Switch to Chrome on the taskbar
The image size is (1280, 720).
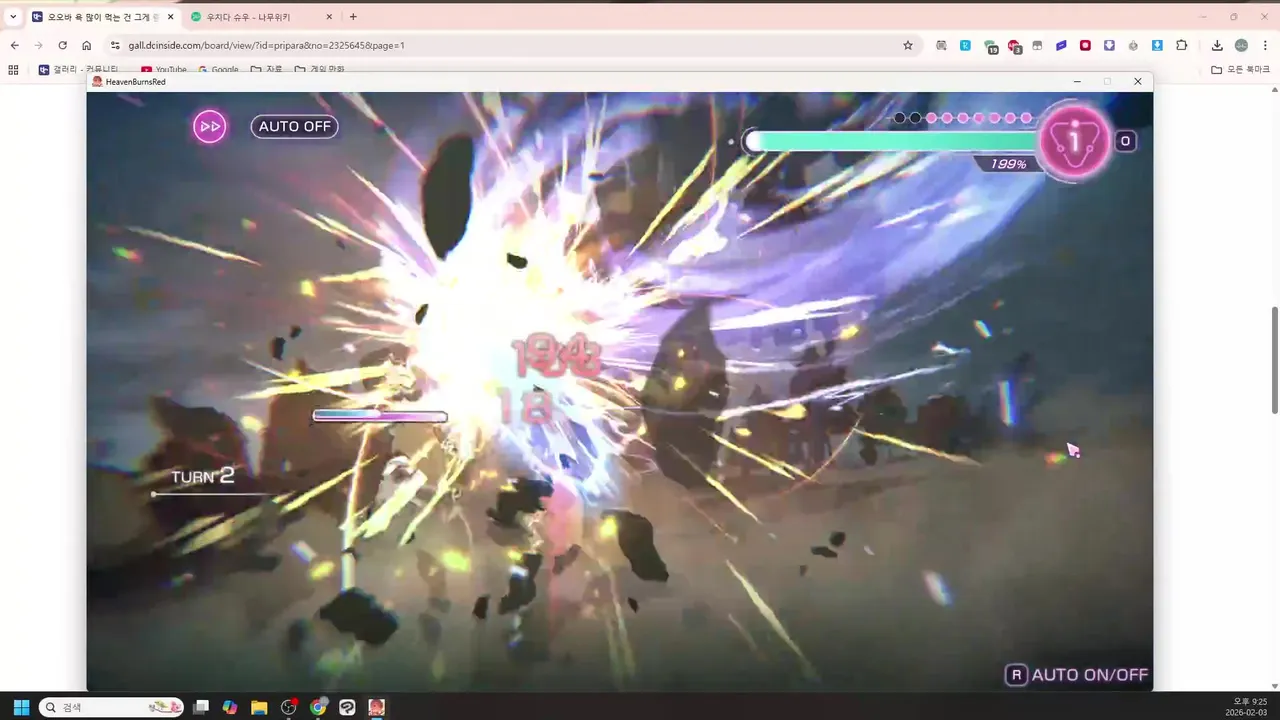click(318, 707)
